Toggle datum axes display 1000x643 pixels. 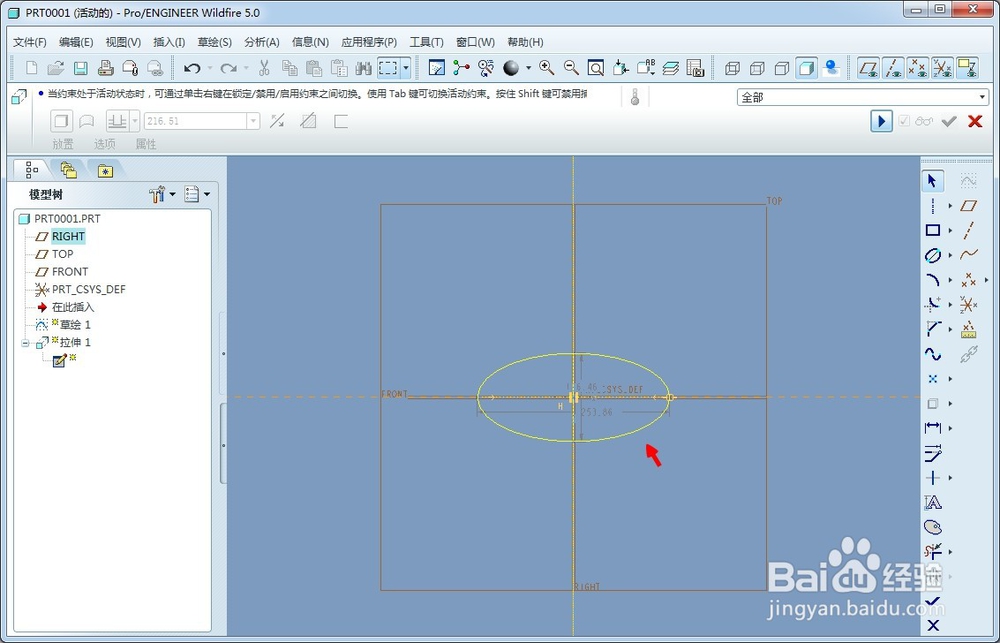click(893, 68)
